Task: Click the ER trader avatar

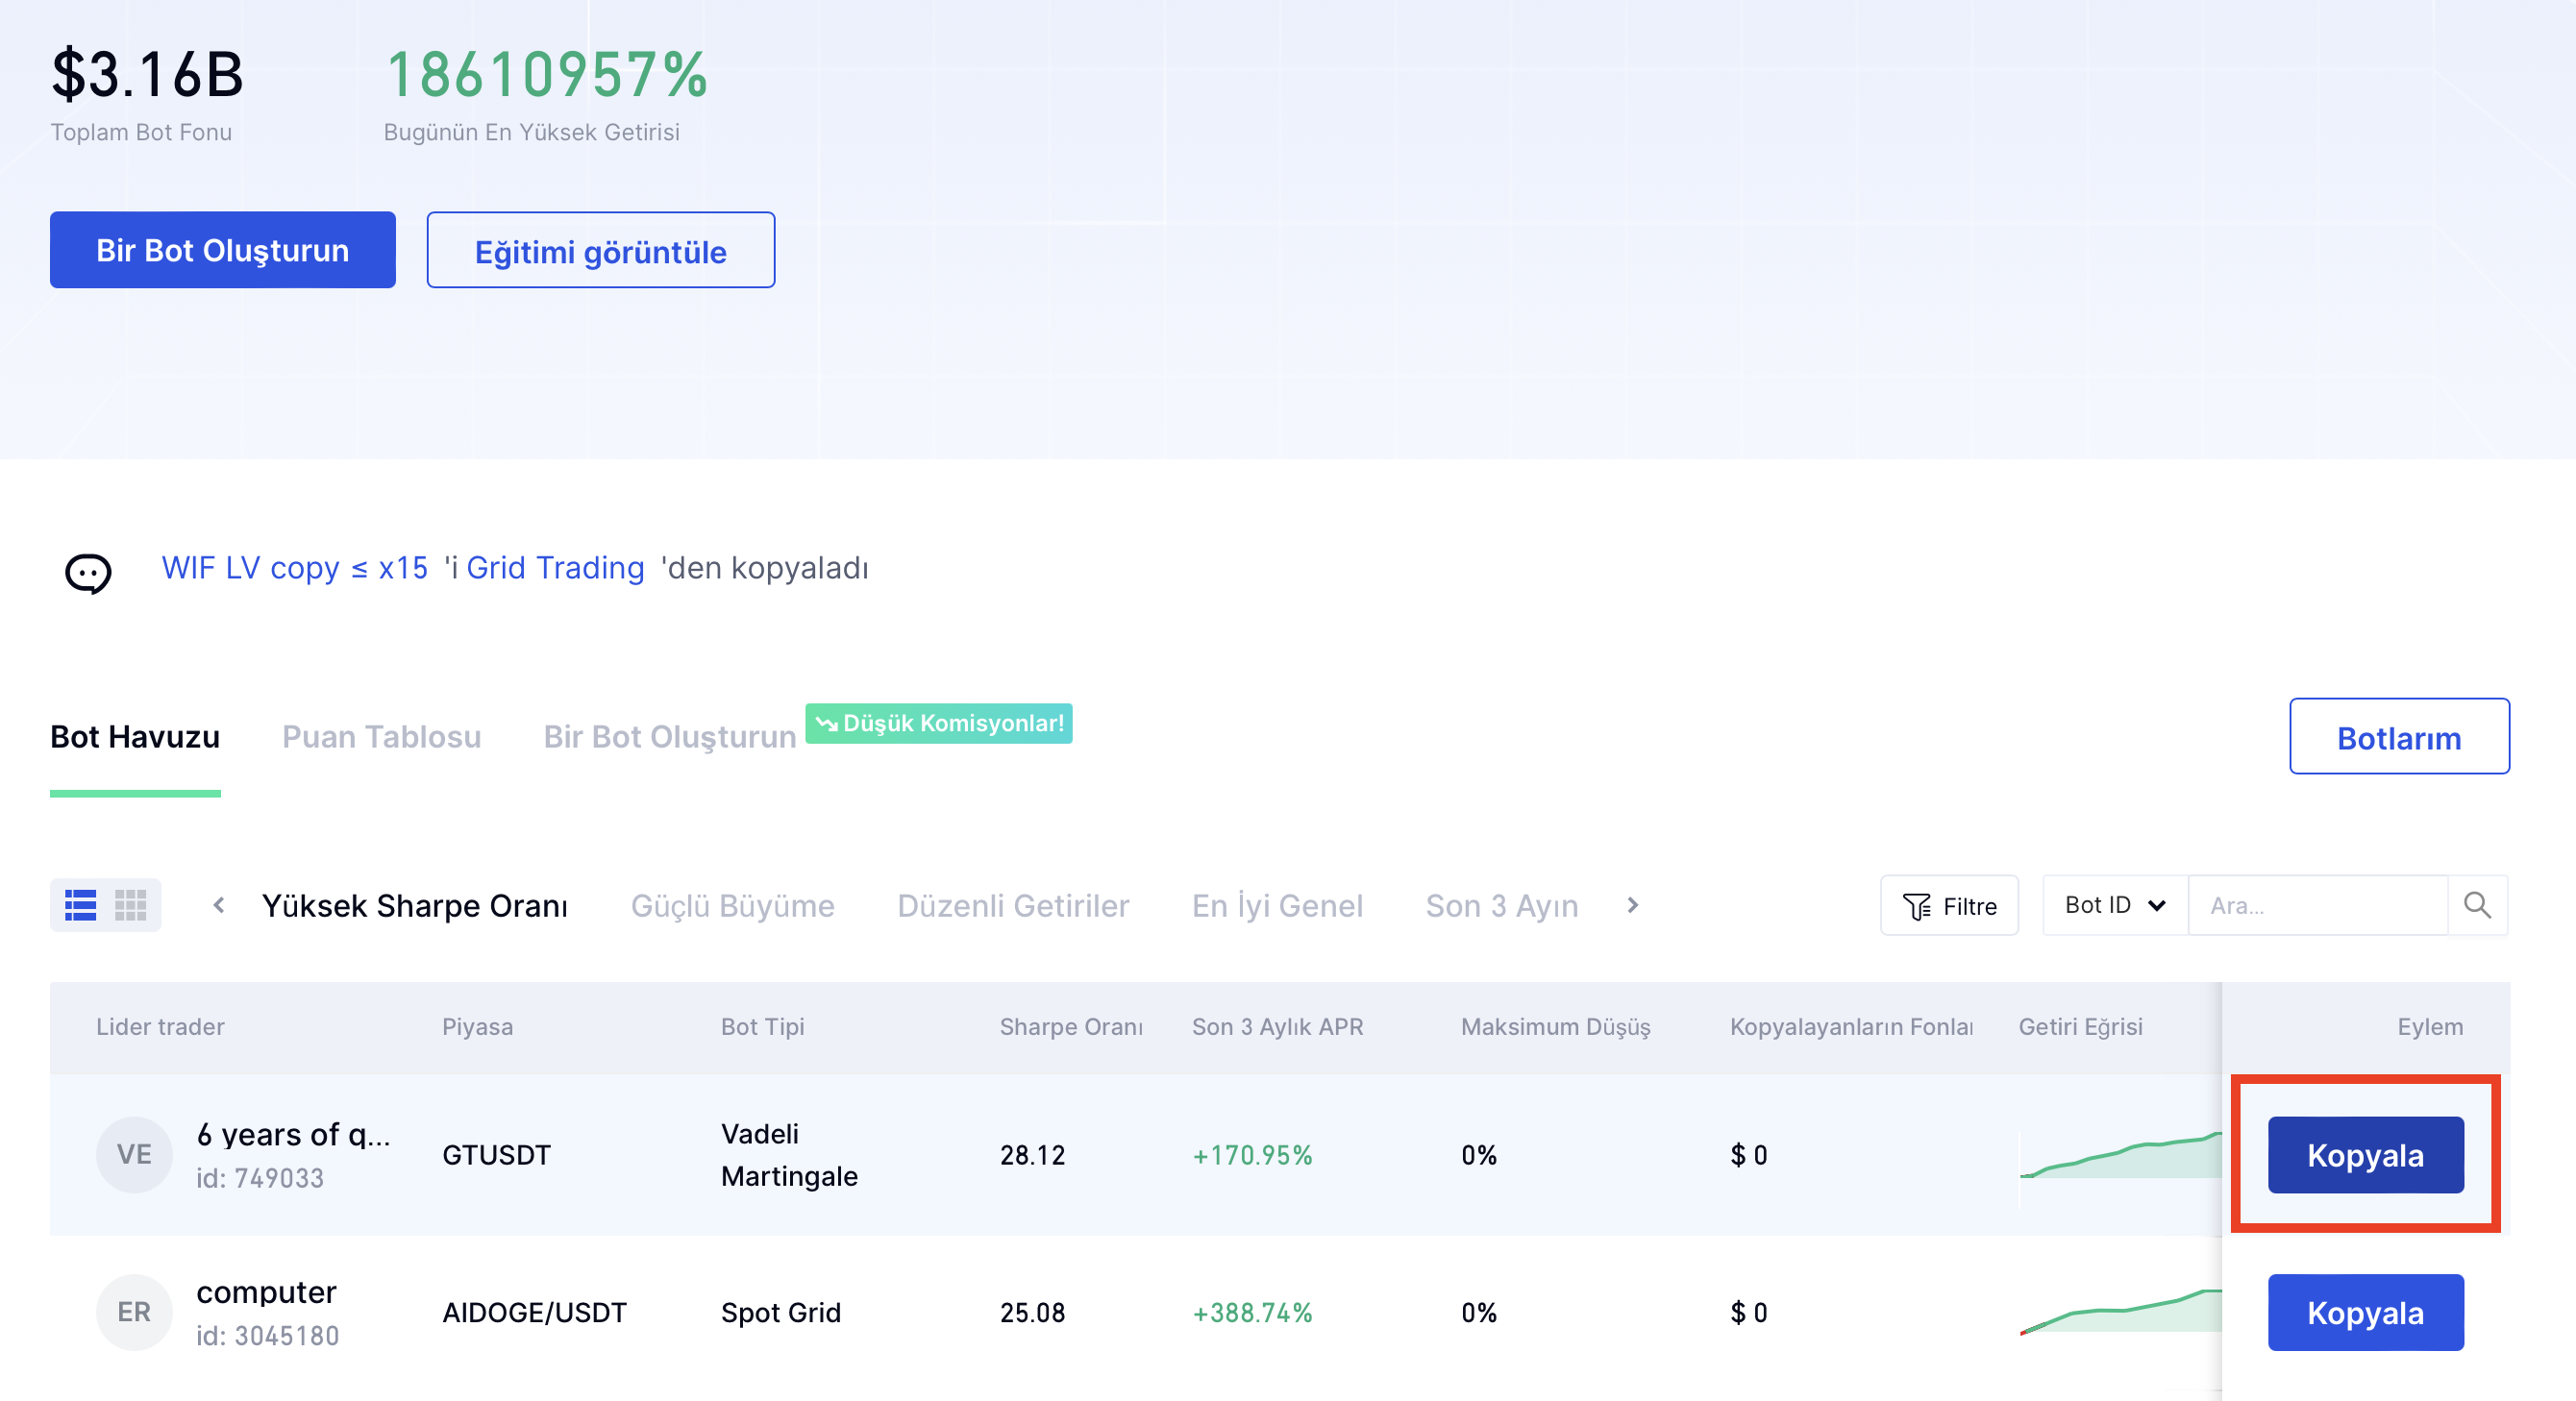Action: pos(134,1312)
